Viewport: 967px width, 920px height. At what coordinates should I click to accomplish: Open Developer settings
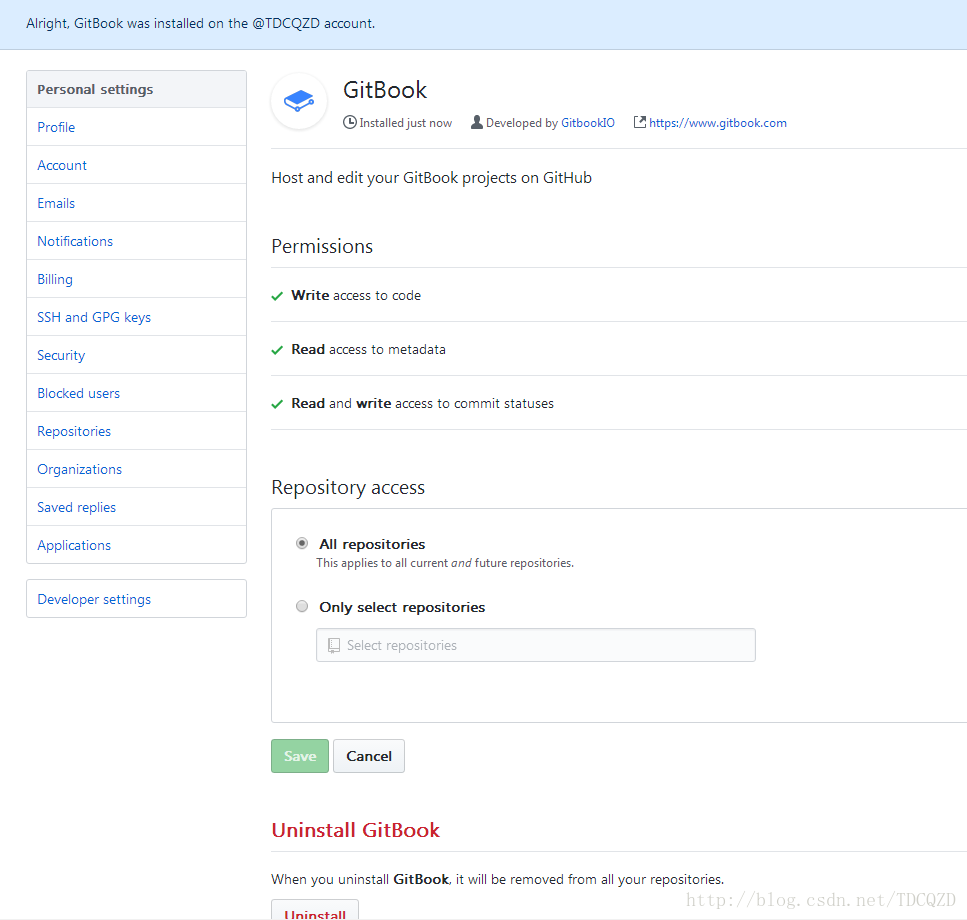tap(136, 599)
